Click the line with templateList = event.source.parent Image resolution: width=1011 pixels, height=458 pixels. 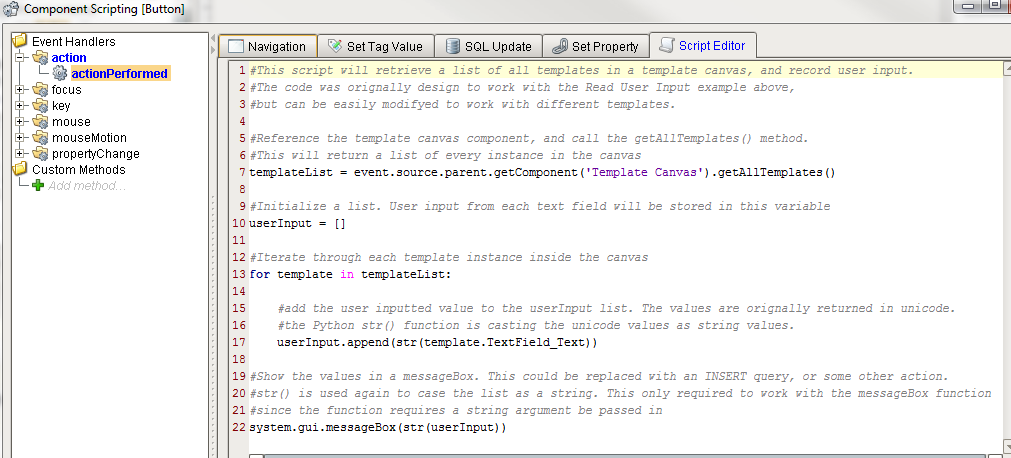pyautogui.click(x=542, y=172)
